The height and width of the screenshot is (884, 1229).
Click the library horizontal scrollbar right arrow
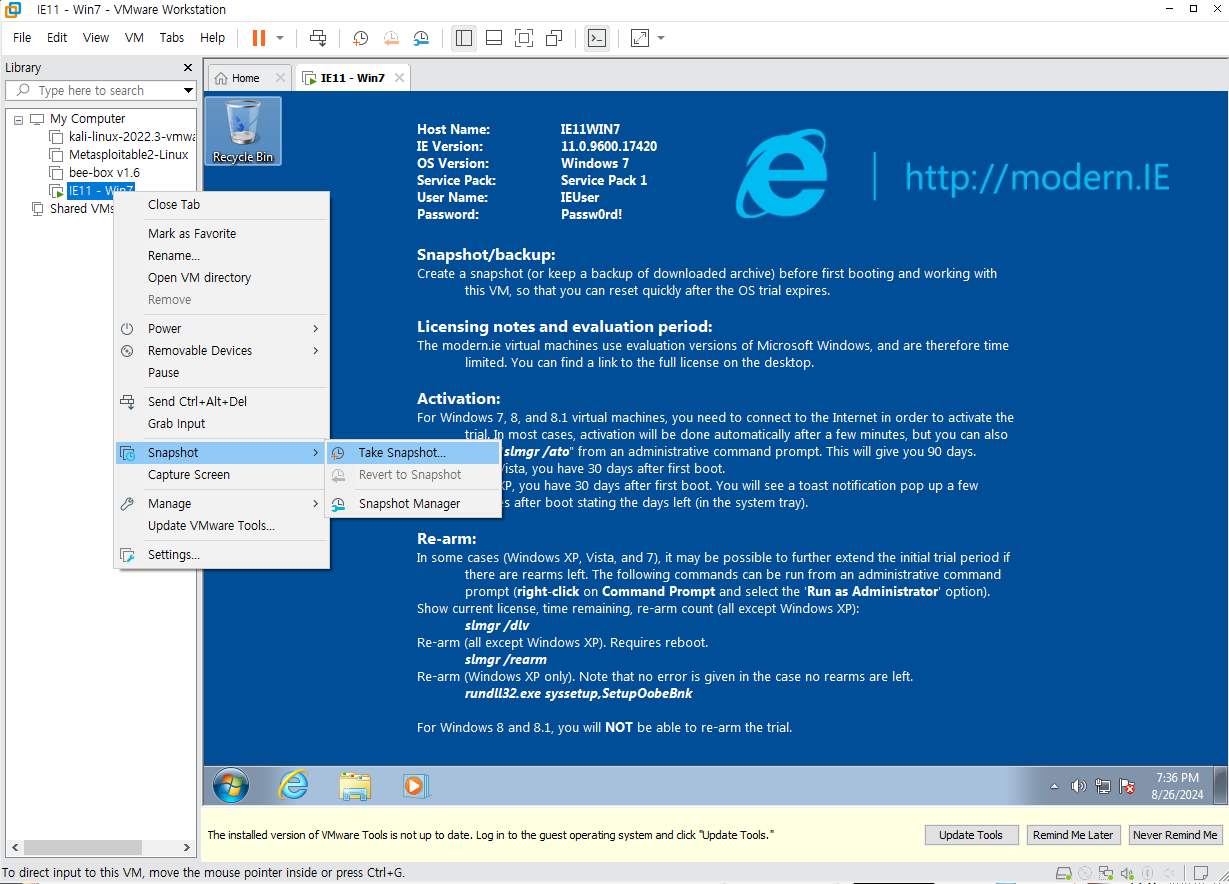(187, 847)
